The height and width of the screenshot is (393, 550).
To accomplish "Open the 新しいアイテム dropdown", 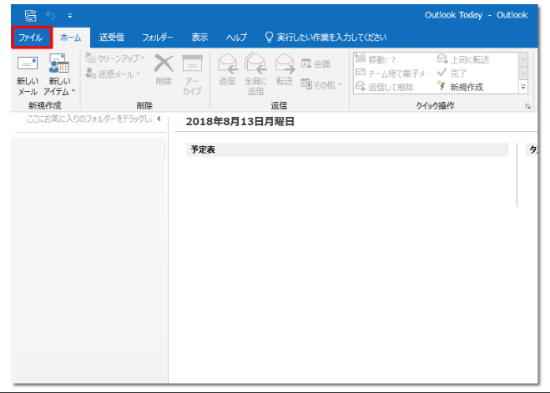I will [x=59, y=74].
